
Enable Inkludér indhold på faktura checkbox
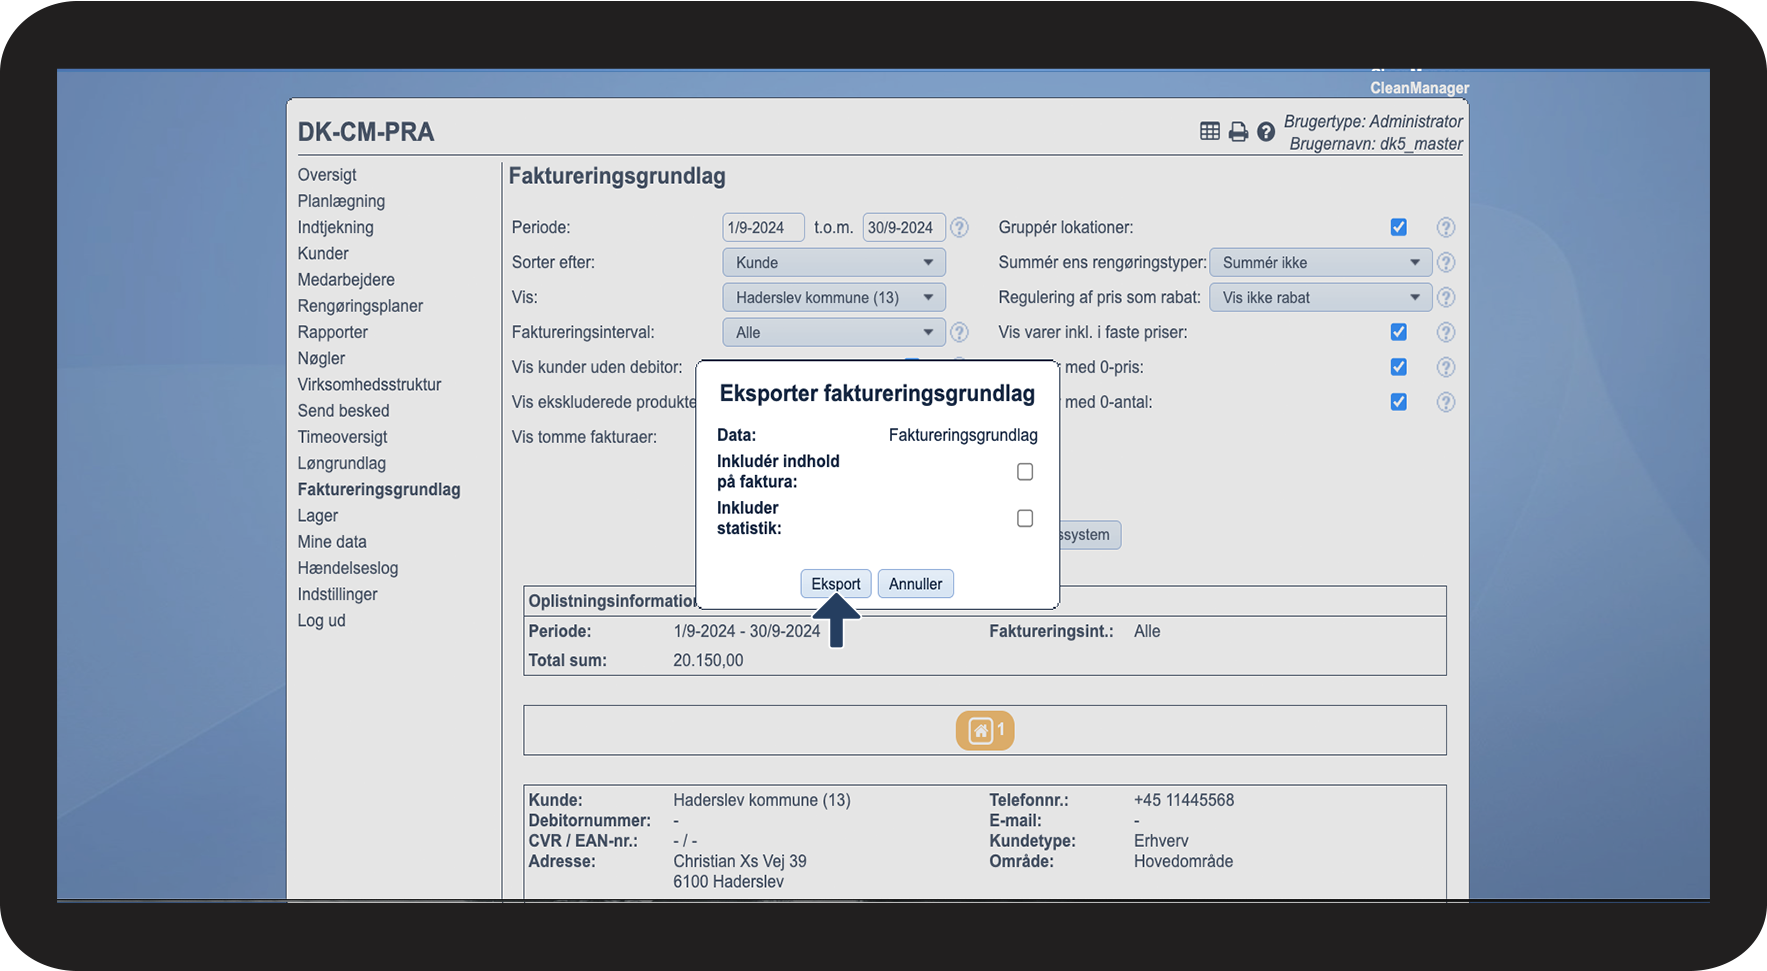coord(1025,472)
